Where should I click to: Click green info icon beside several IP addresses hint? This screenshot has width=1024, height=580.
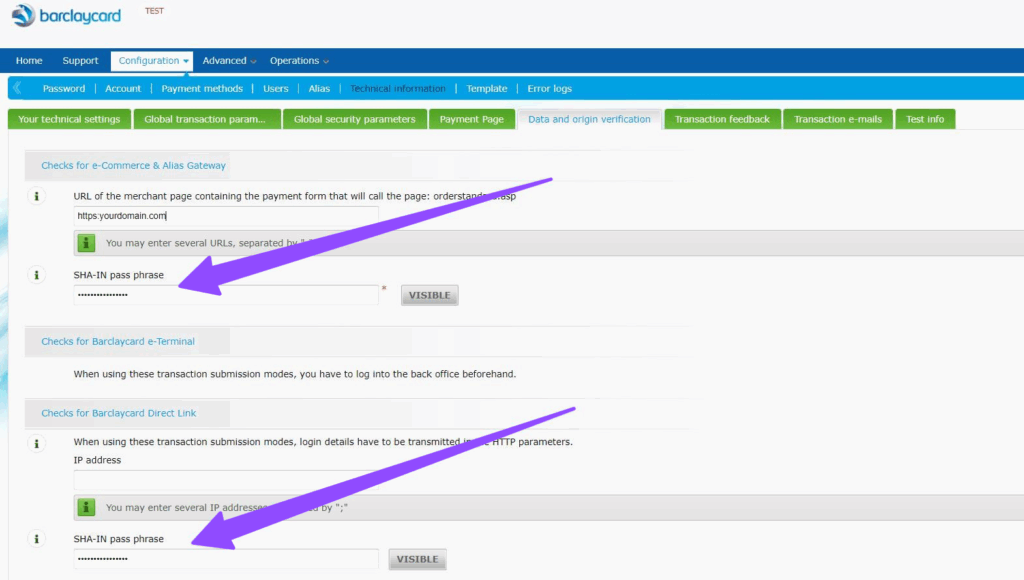86,507
